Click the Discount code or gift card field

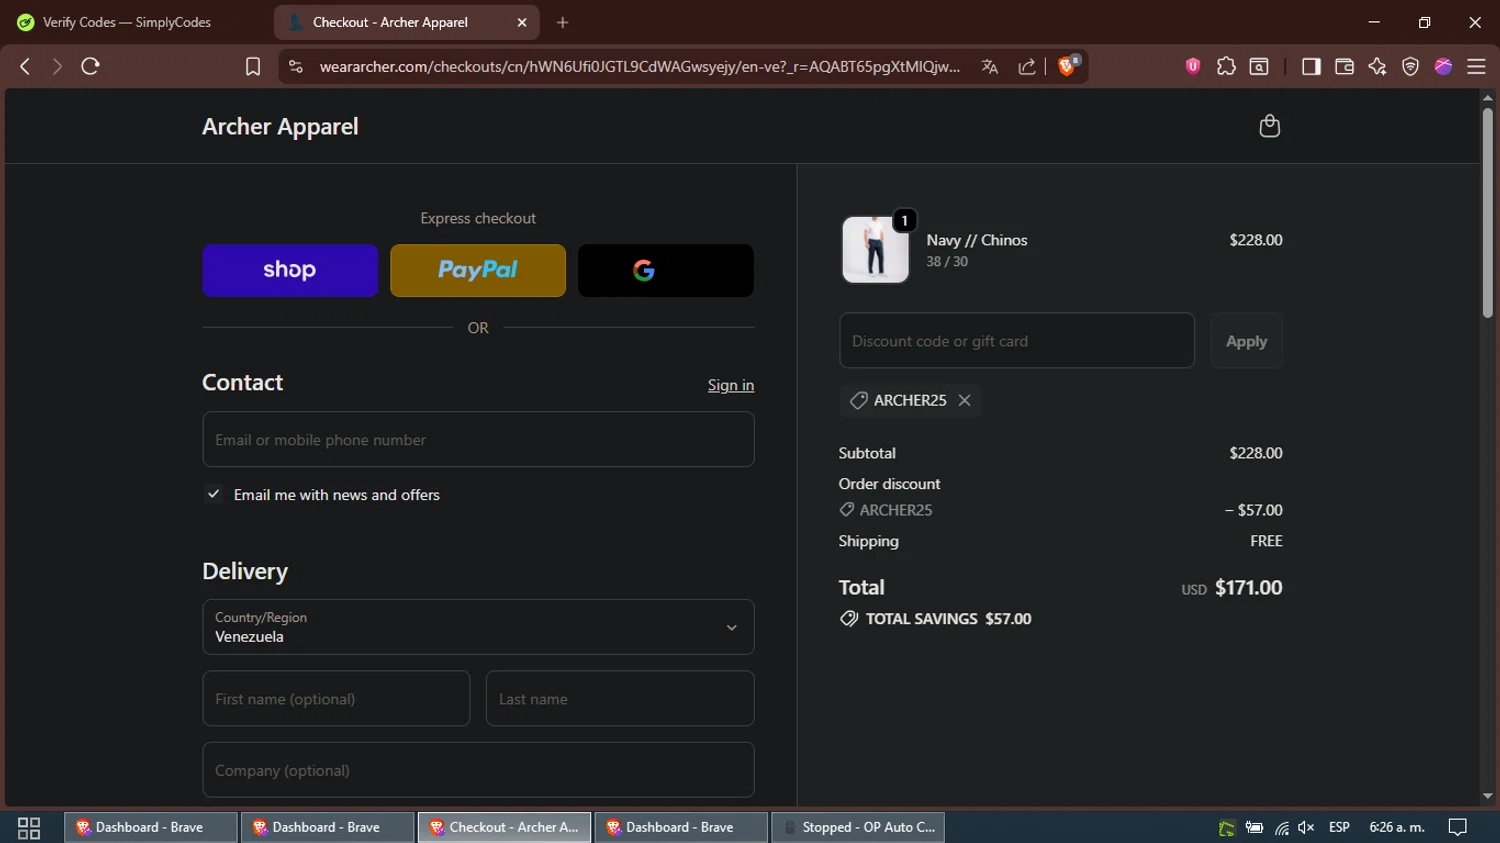point(1017,341)
